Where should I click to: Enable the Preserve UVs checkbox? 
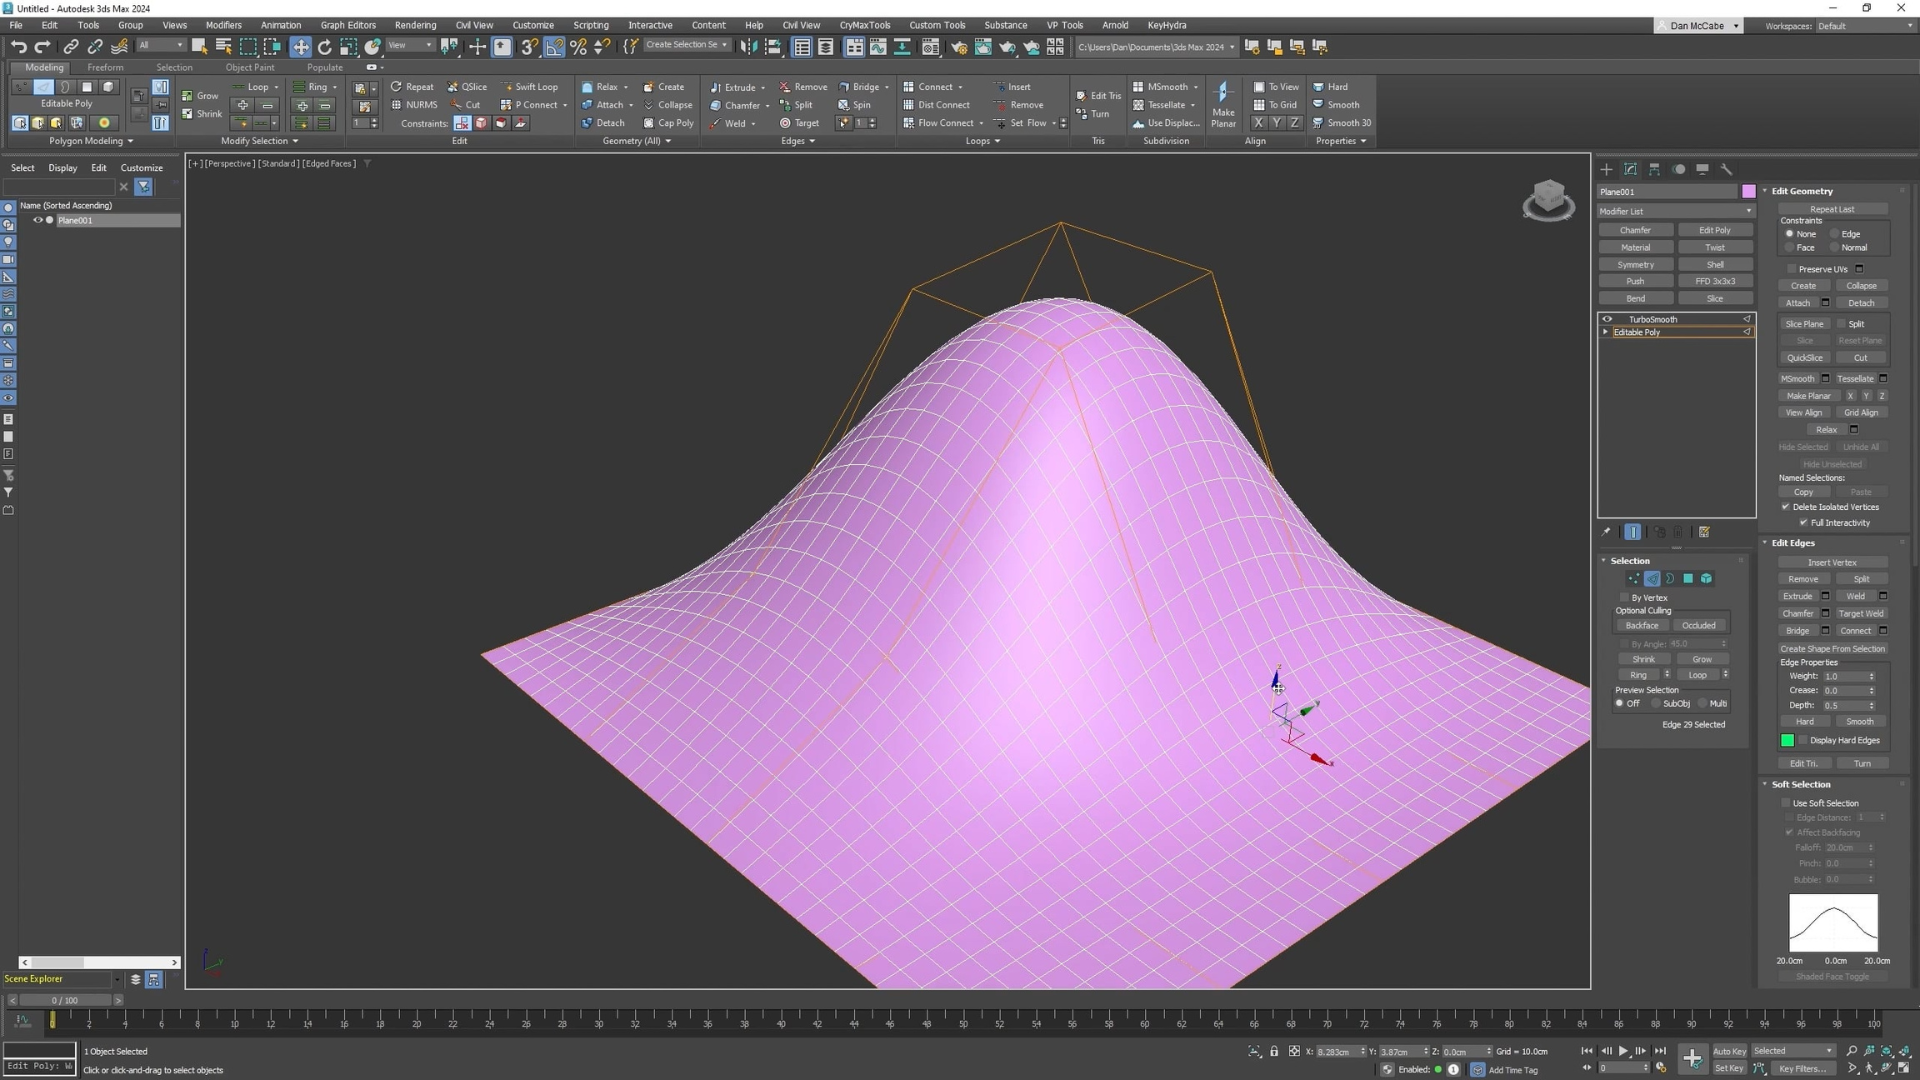point(1791,269)
